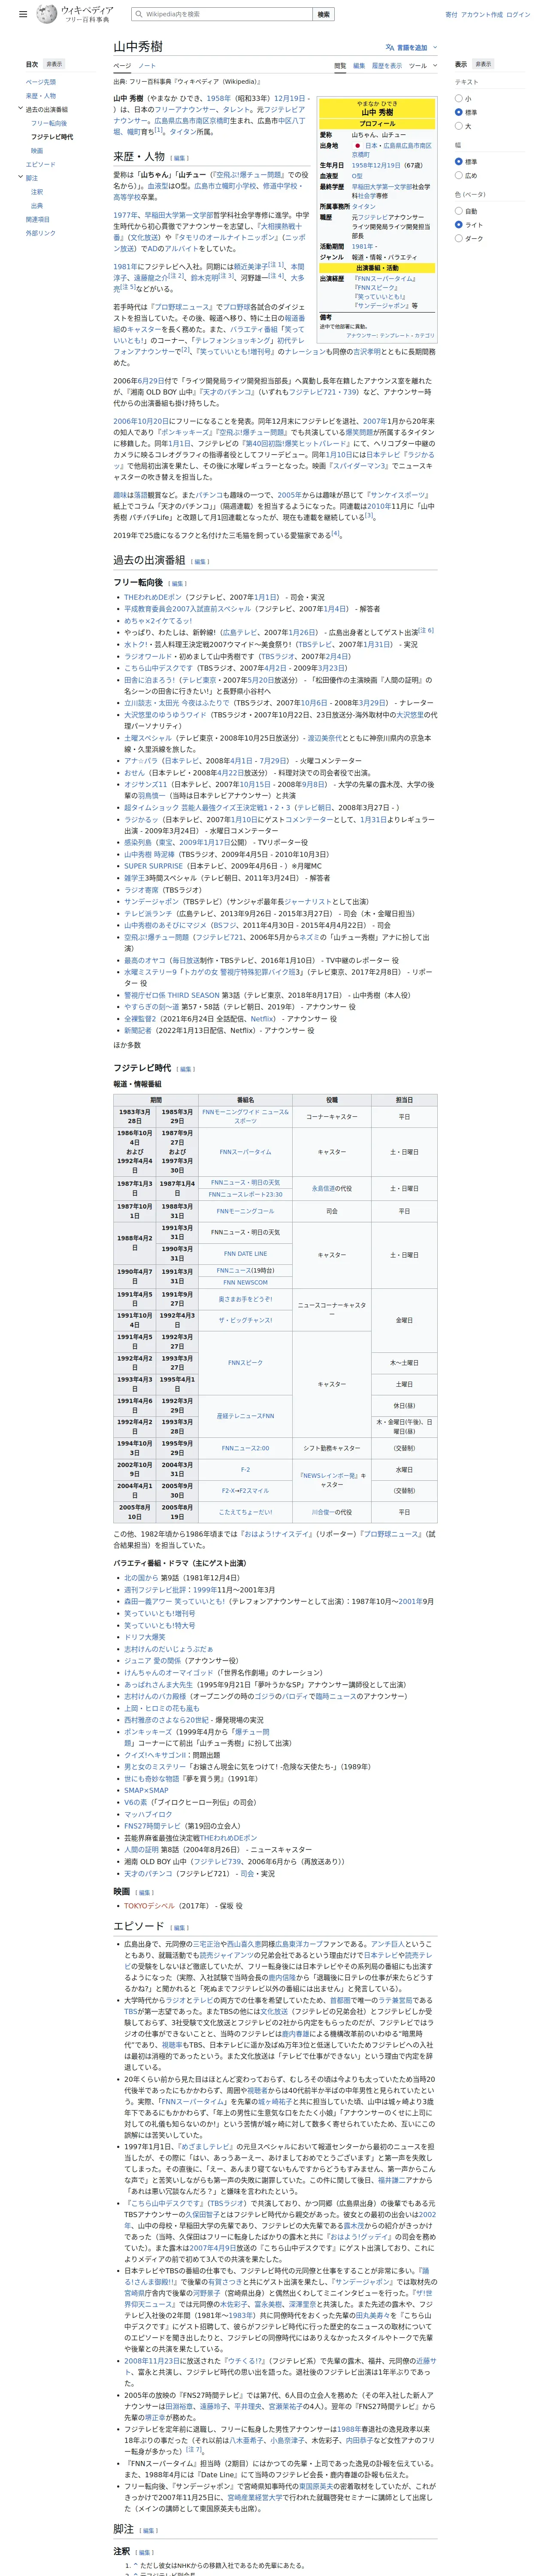Click the 検索 search button
This screenshot has width=551, height=2576.
point(323,15)
